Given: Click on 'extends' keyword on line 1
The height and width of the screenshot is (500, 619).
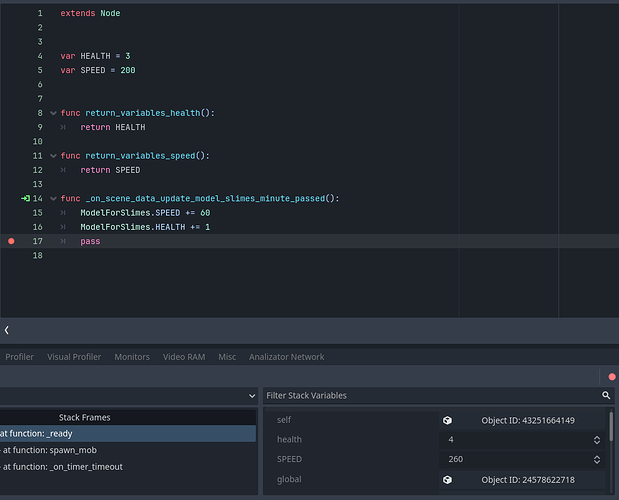Looking at the screenshot, I should [x=78, y=13].
